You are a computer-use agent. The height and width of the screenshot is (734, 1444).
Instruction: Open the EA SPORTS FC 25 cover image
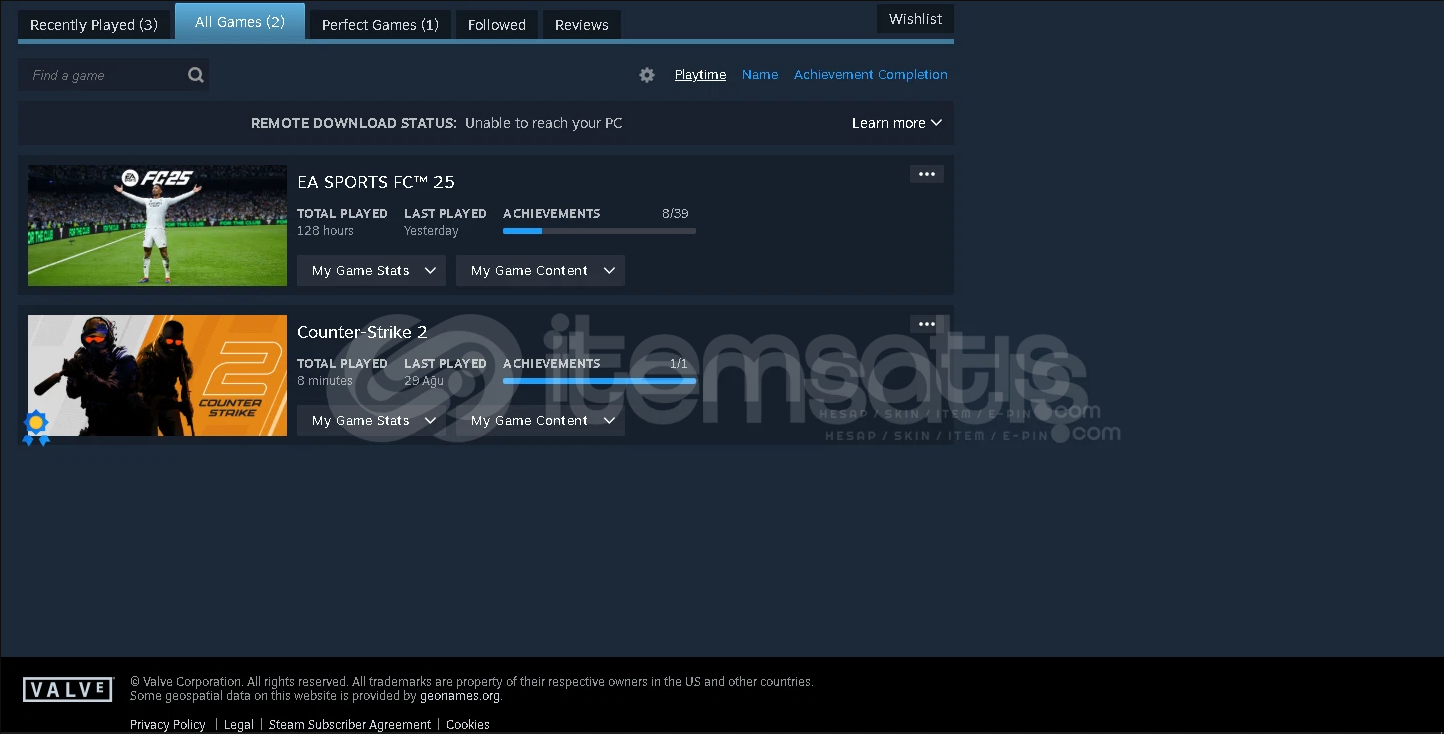[x=157, y=225]
